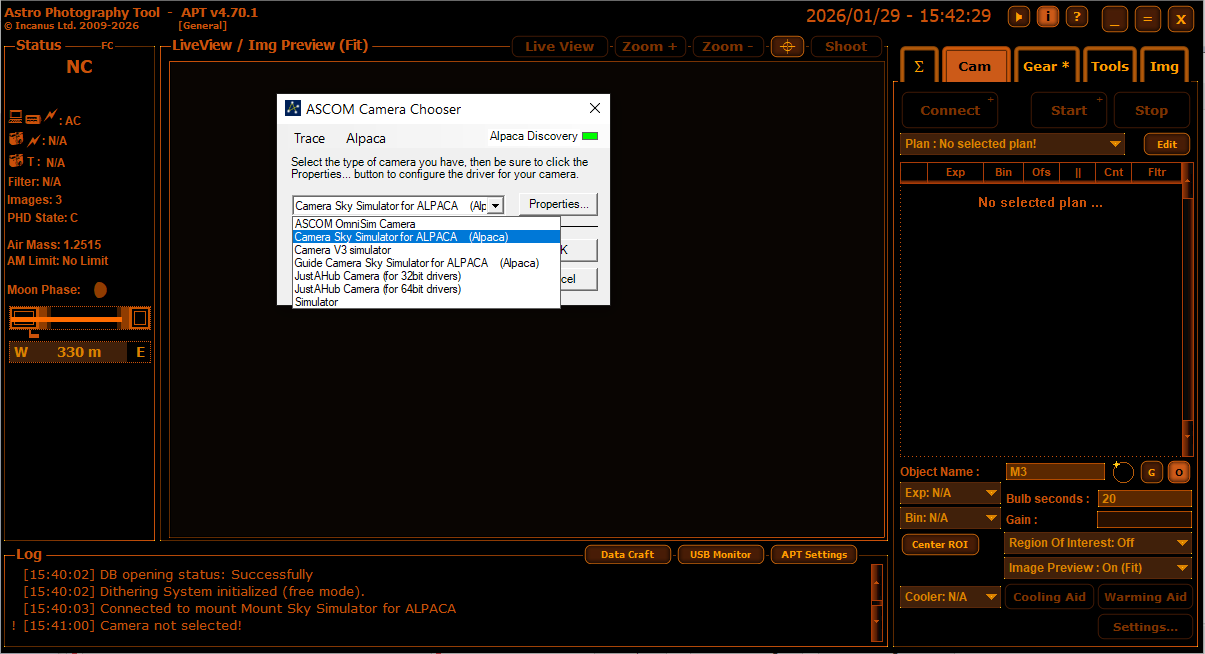Click the crosshair icon in LiveView toolbar

click(x=787, y=47)
